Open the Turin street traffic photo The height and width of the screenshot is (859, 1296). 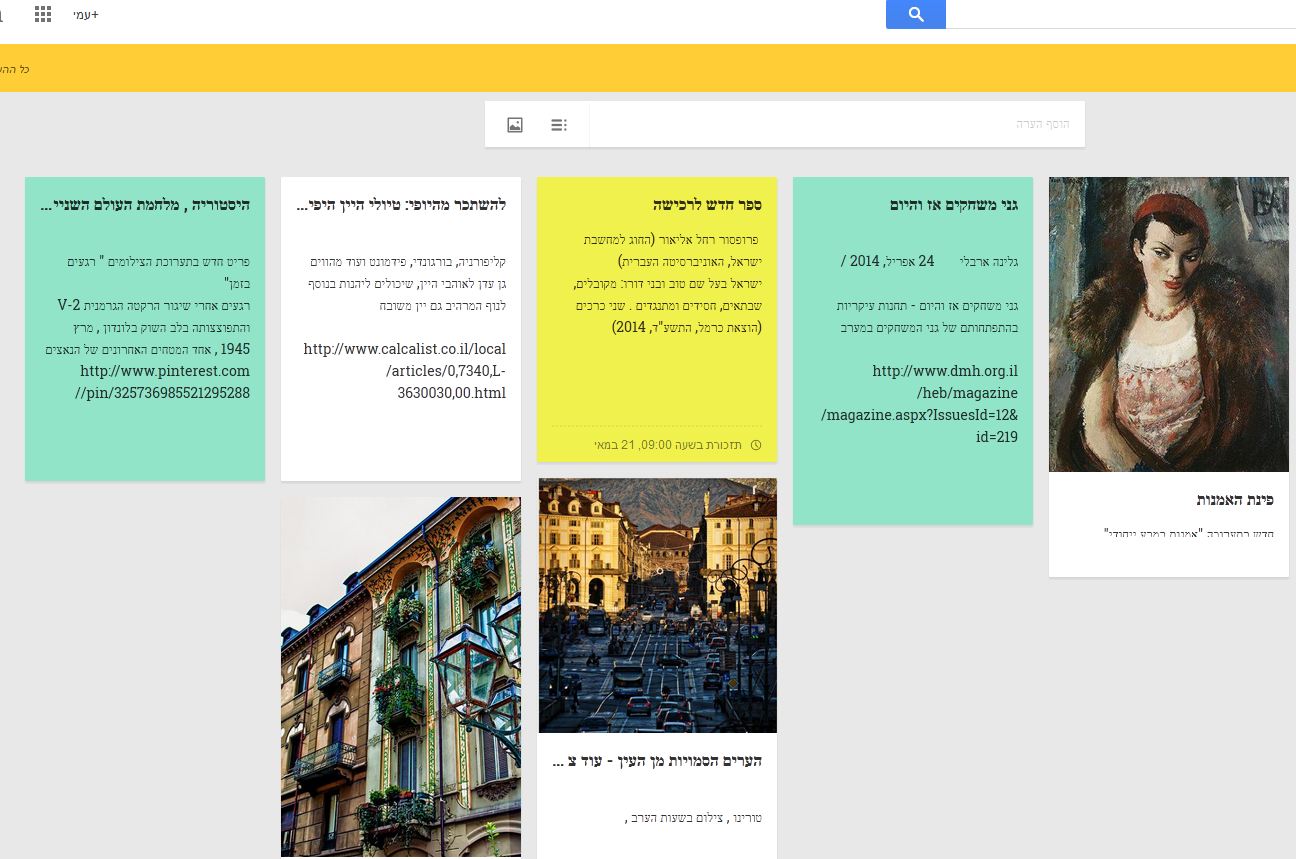[x=658, y=605]
